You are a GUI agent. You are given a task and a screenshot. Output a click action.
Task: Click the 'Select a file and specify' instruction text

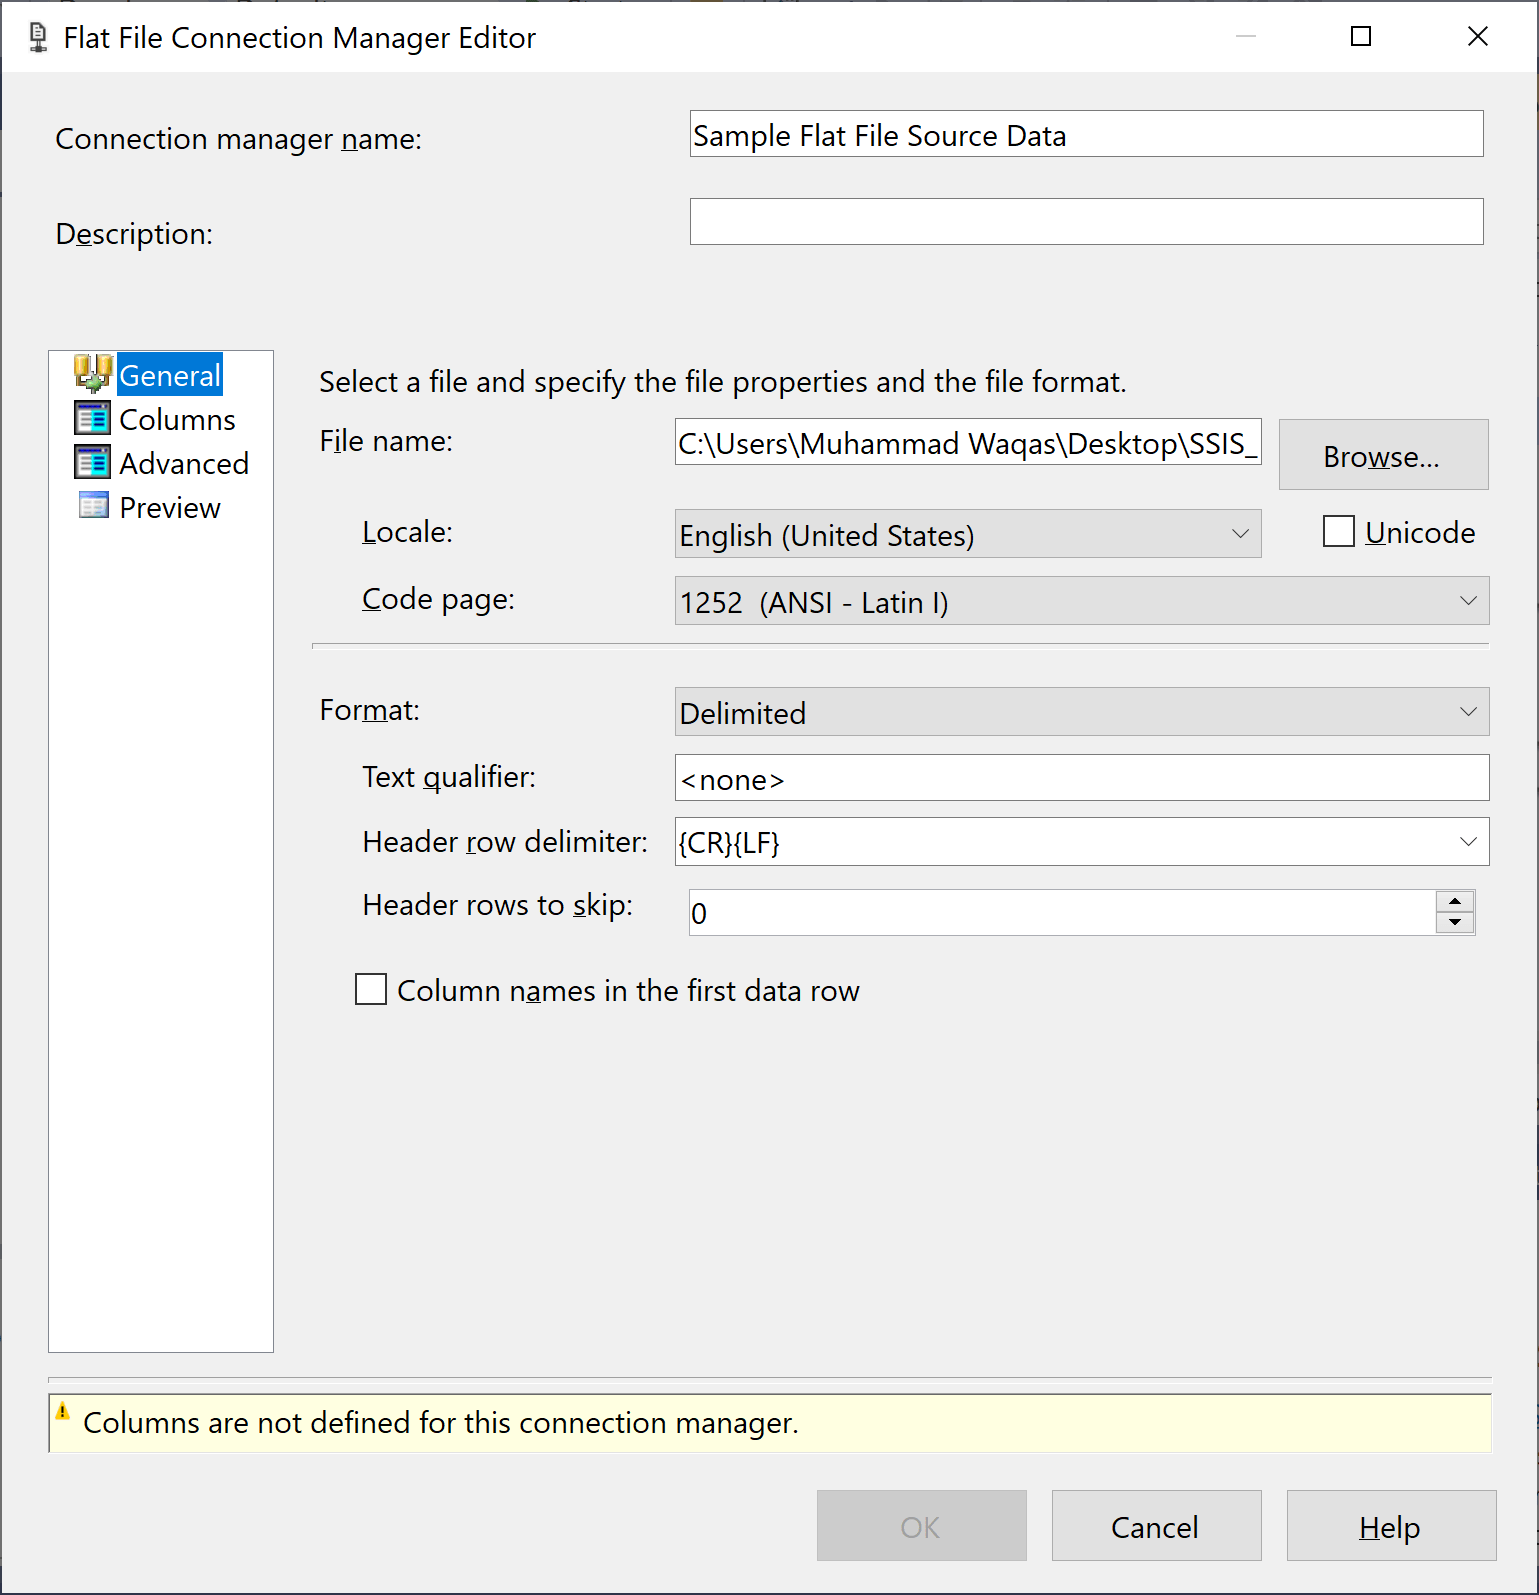pos(723,382)
